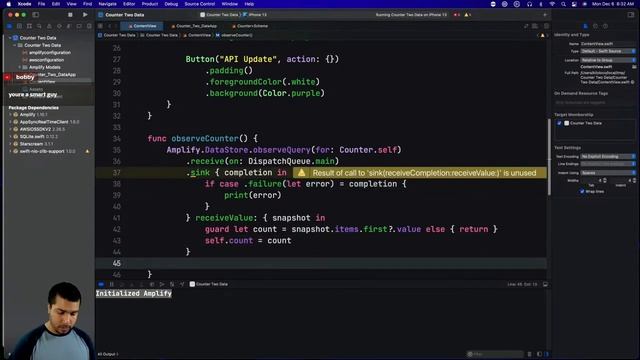This screenshot has height=360, width=640.
Task: Click the Name field in File inspector
Action: point(608,44)
